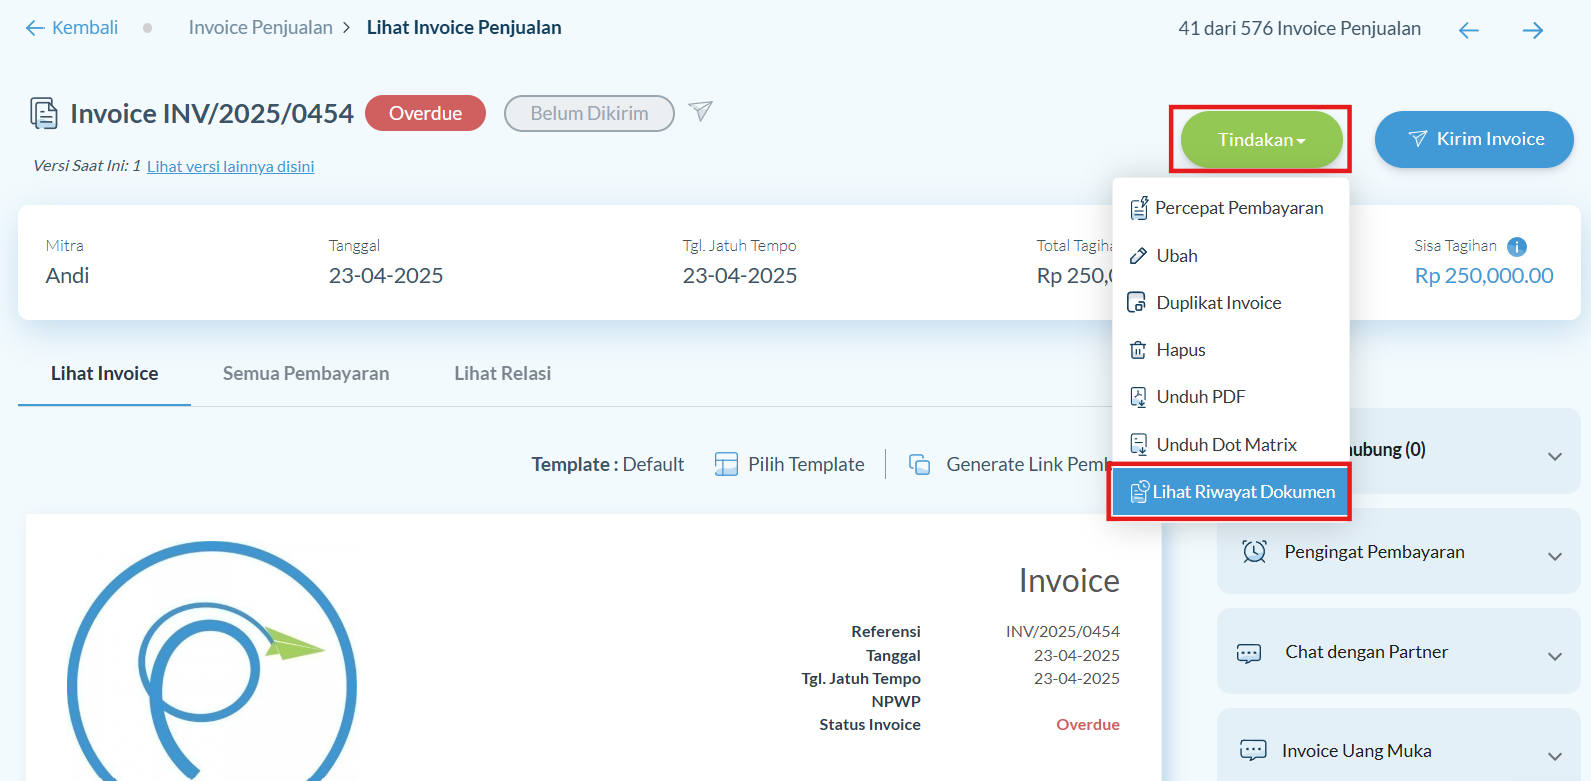Click the Pilih Template layout icon
Viewport: 1591px width, 781px height.
click(x=726, y=464)
